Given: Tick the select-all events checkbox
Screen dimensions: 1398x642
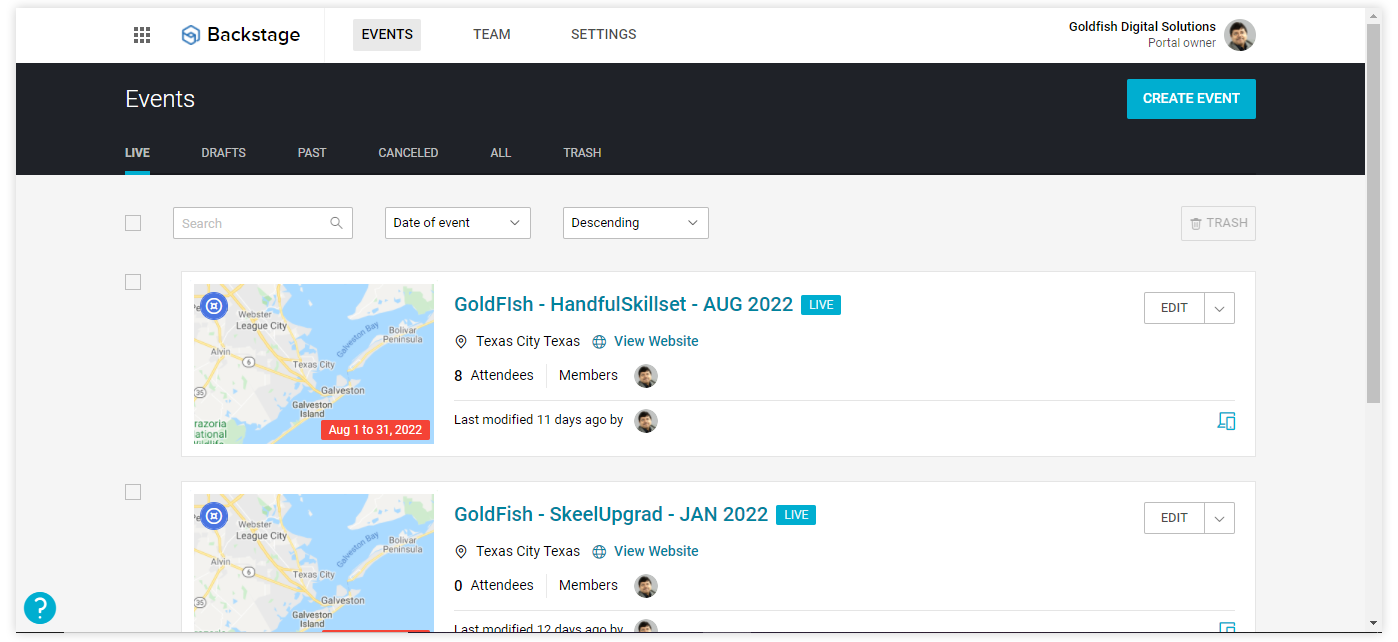Looking at the screenshot, I should point(133,223).
